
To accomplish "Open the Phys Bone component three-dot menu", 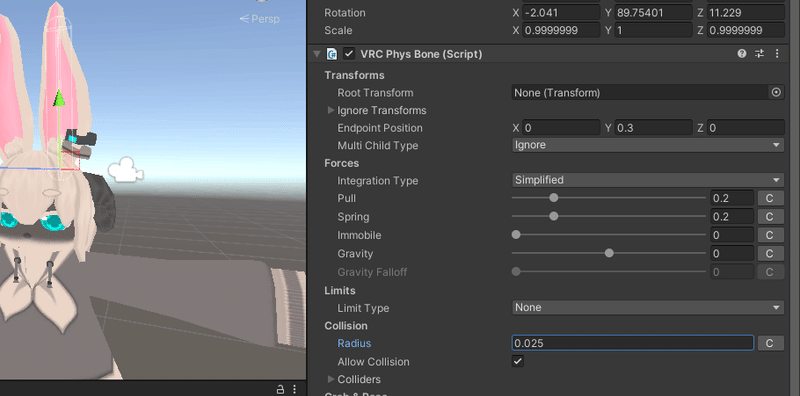I will 777,54.
